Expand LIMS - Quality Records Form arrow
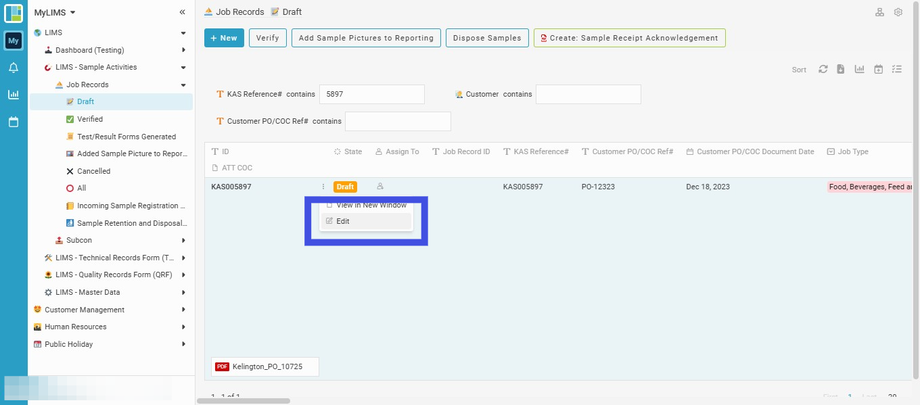This screenshot has height=405, width=920. click(183, 275)
